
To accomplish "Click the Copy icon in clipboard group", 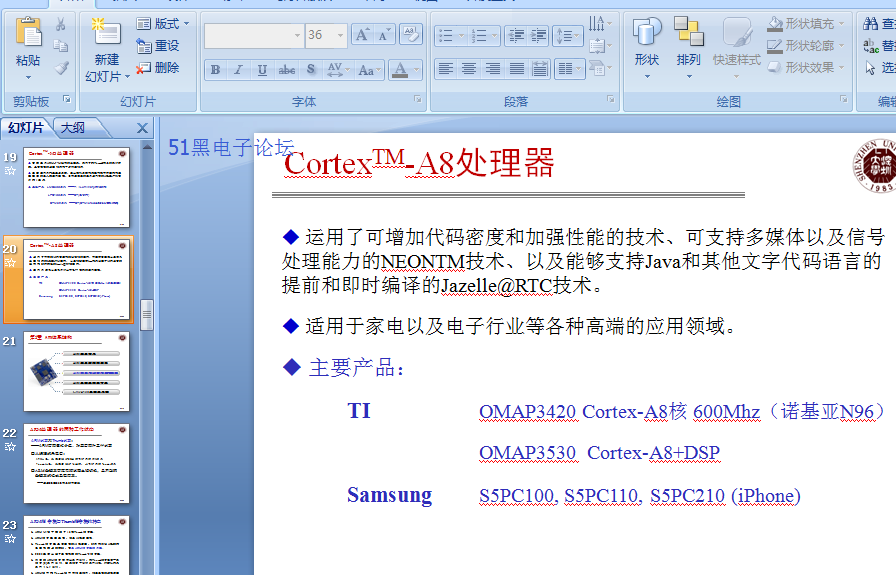I will (x=61, y=46).
